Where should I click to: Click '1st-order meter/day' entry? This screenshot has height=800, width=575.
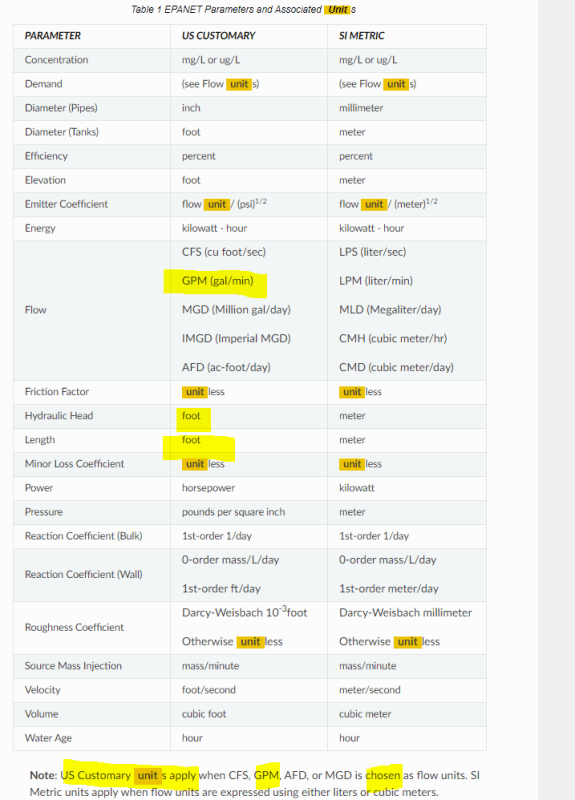point(389,589)
